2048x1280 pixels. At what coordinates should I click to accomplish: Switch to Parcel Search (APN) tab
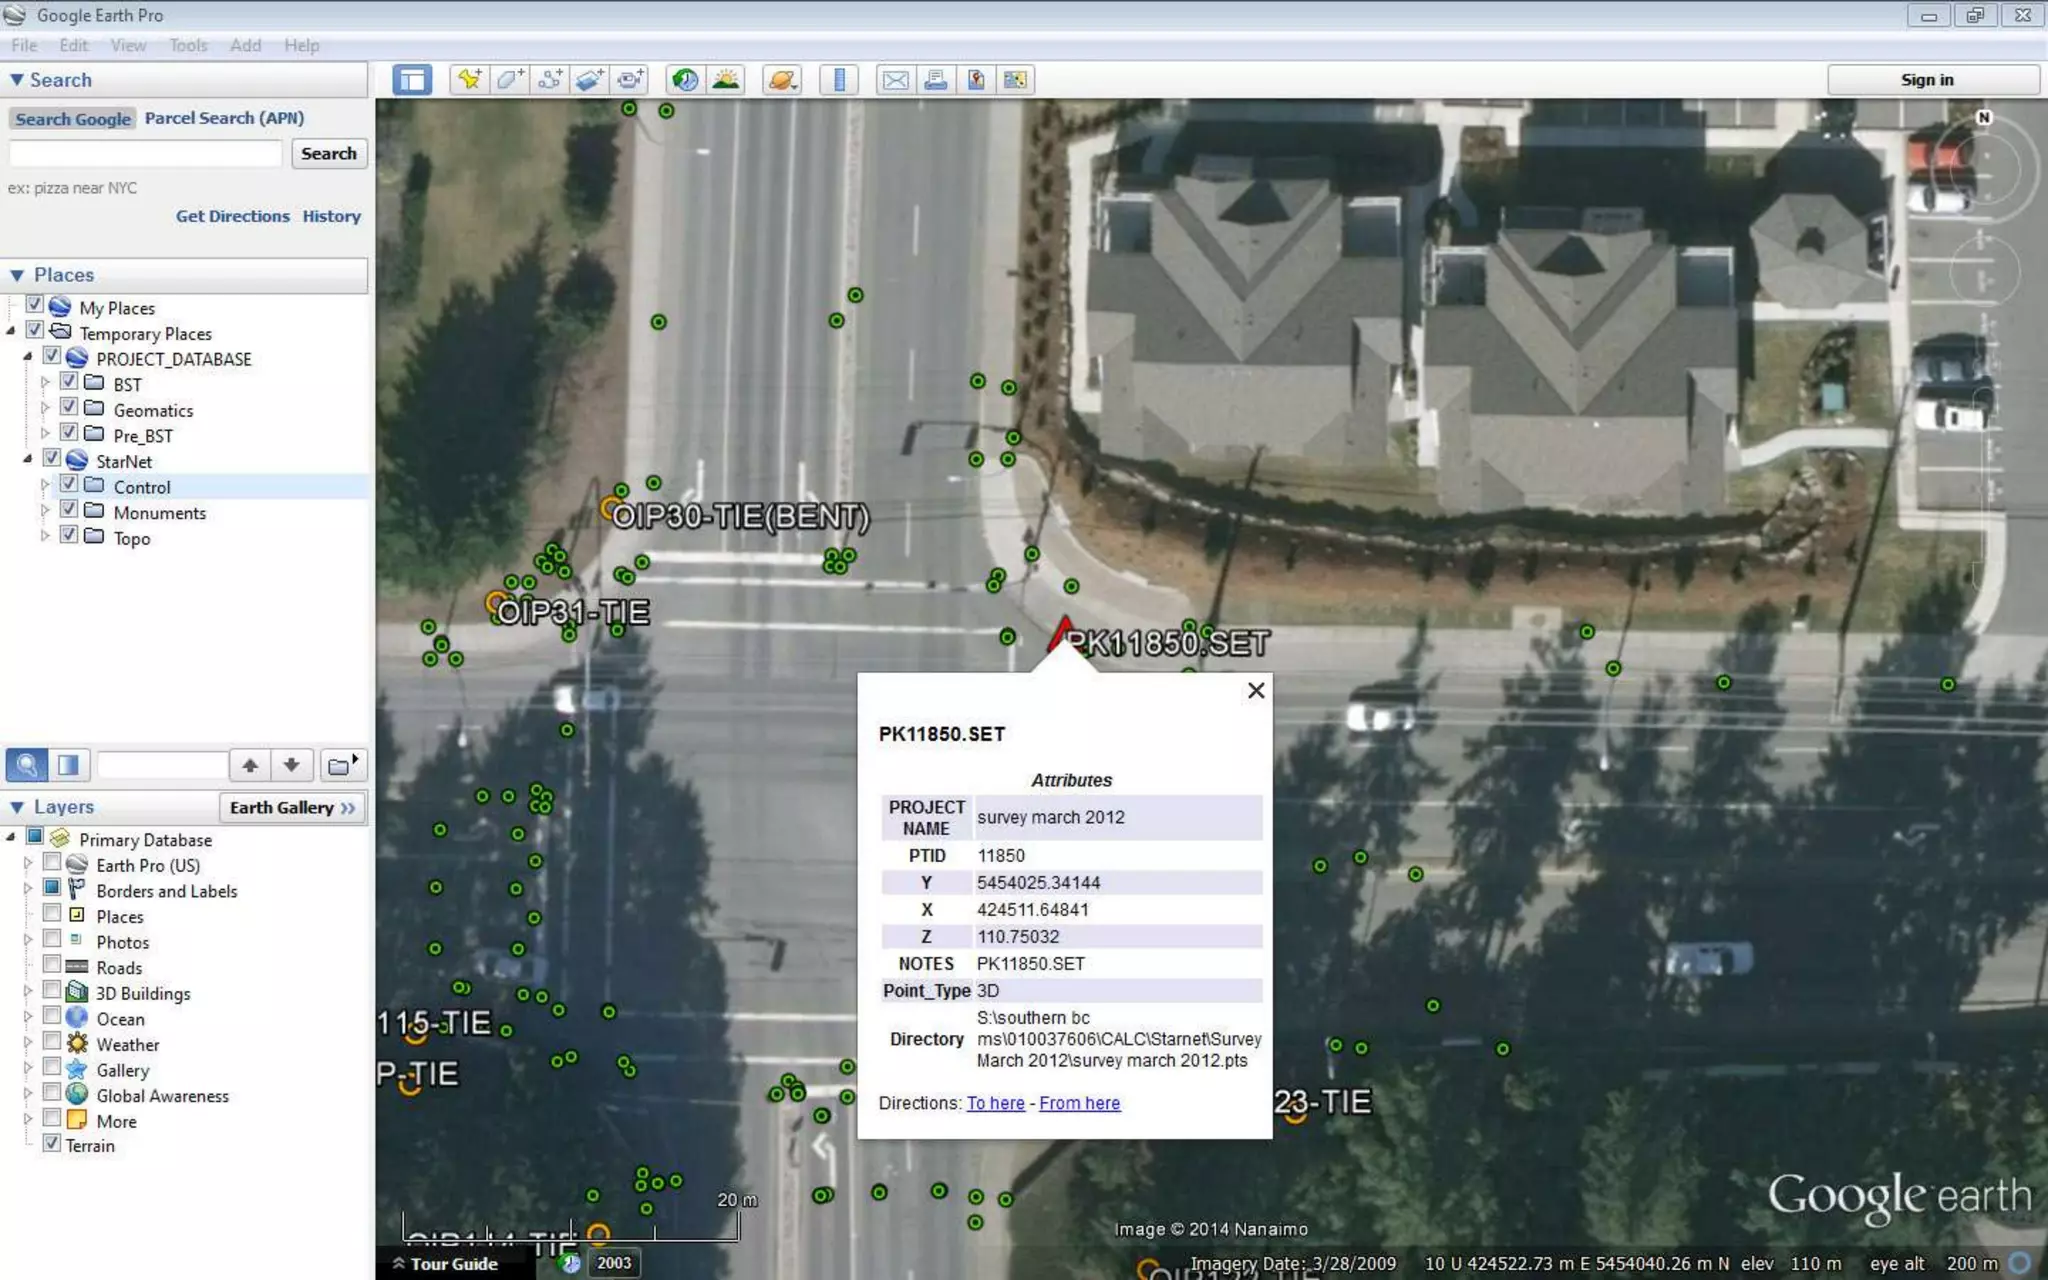(224, 118)
